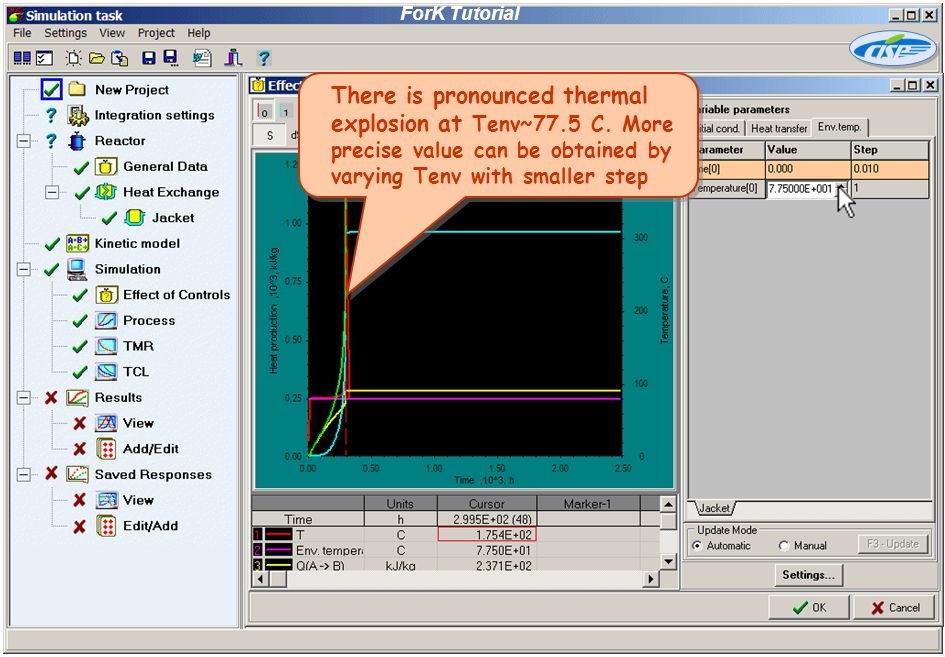This screenshot has width=945, height=657.
Task: Click the Results Add/Edit dice icon
Action: click(x=106, y=449)
